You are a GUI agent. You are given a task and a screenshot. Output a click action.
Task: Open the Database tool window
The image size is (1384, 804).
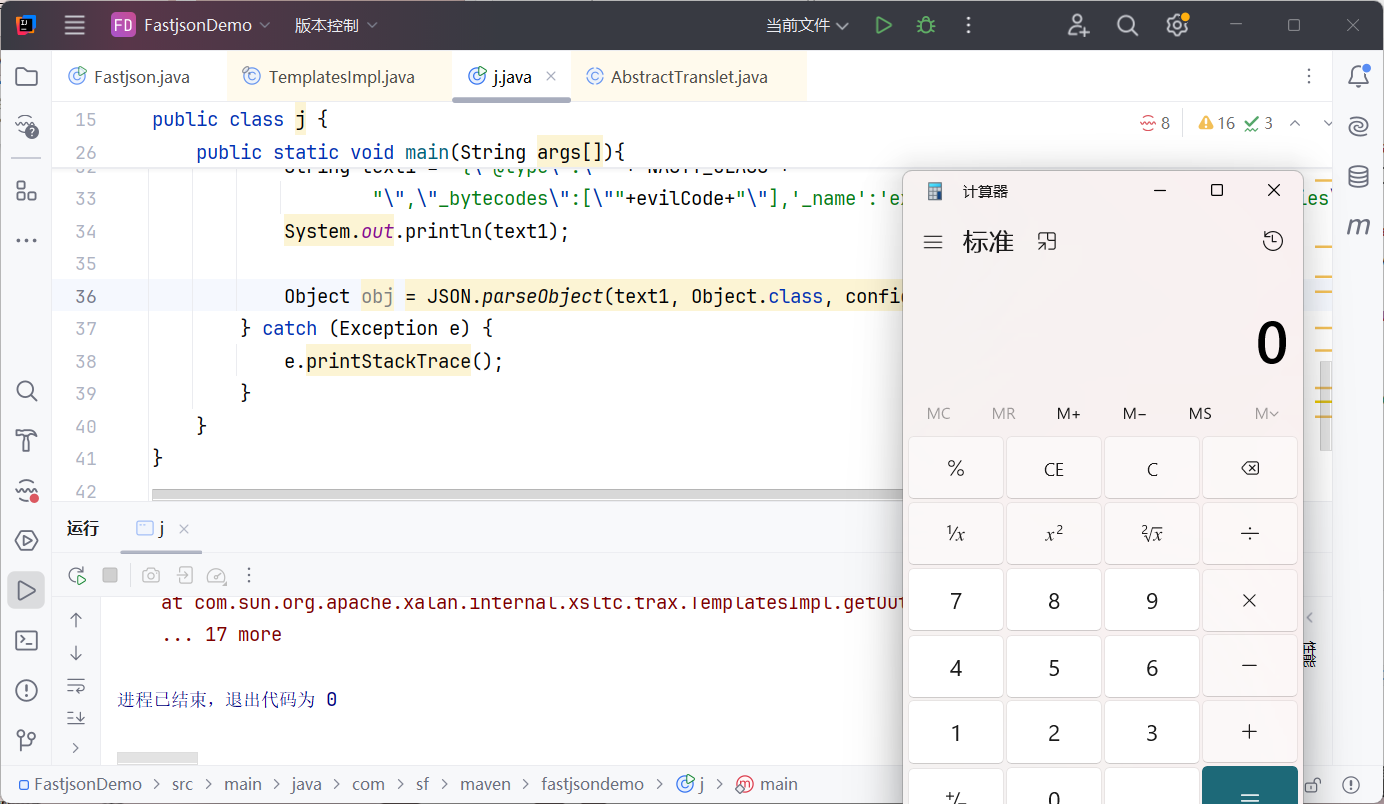[1358, 177]
